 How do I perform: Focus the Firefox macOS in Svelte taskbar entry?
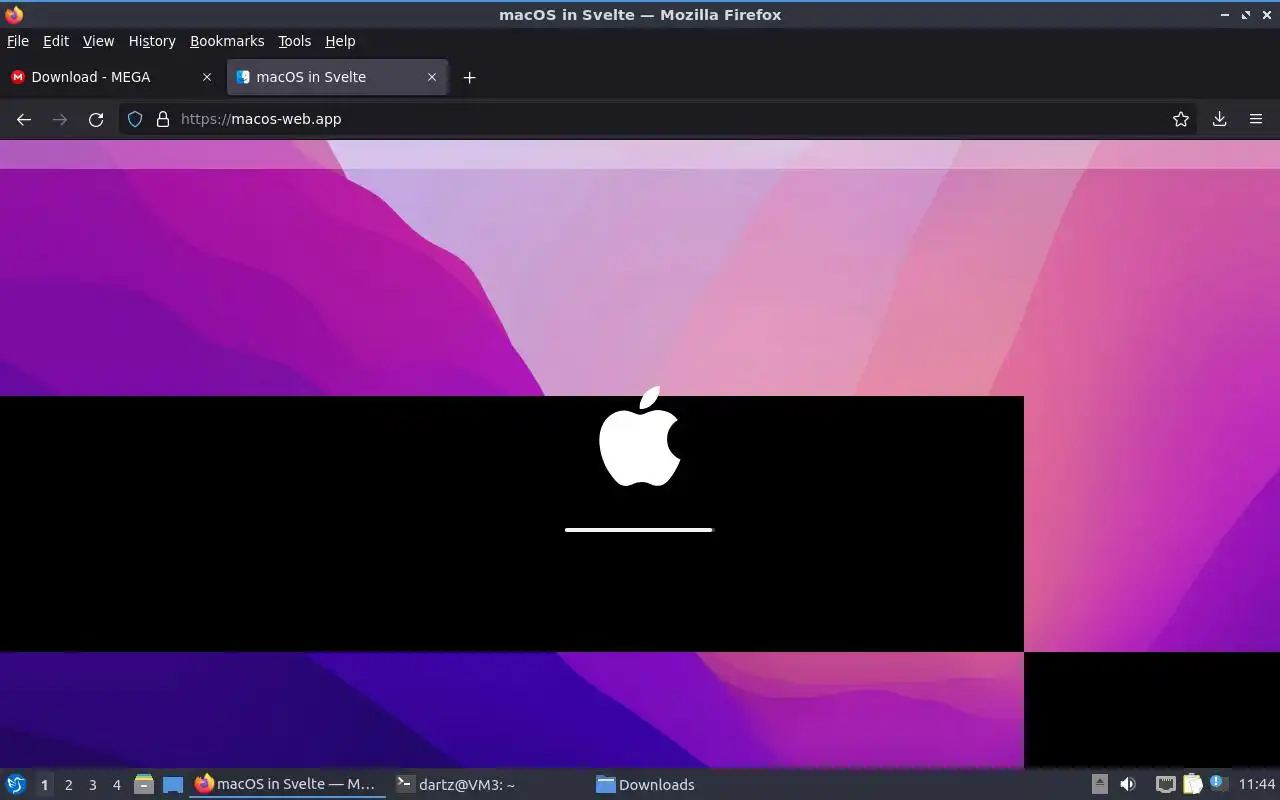pyautogui.click(x=288, y=784)
